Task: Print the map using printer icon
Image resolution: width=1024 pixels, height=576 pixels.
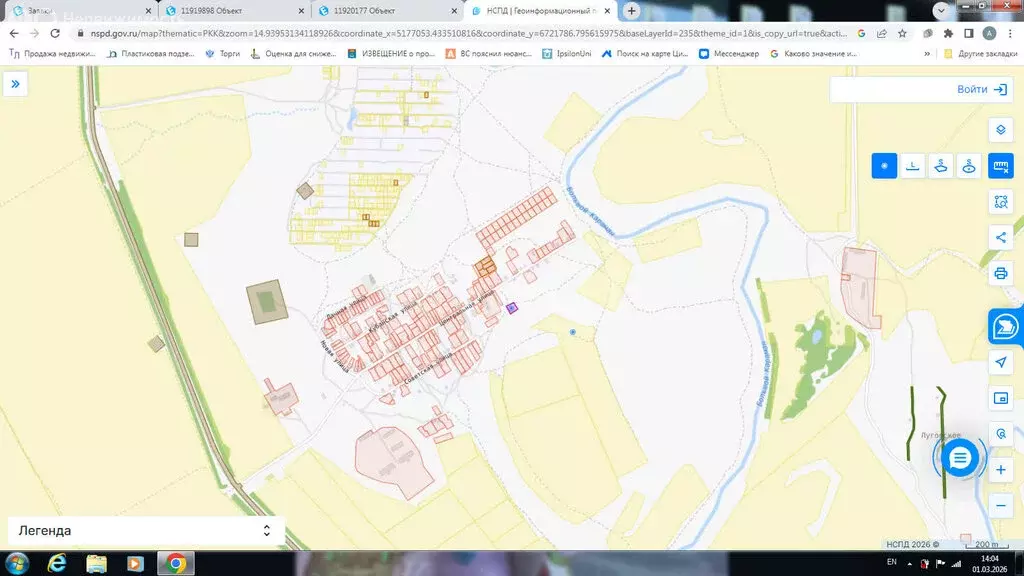Action: pos(1000,273)
